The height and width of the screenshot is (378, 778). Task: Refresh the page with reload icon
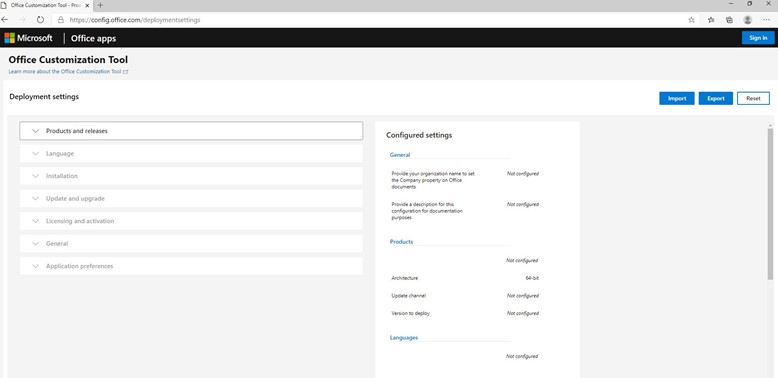(x=40, y=20)
